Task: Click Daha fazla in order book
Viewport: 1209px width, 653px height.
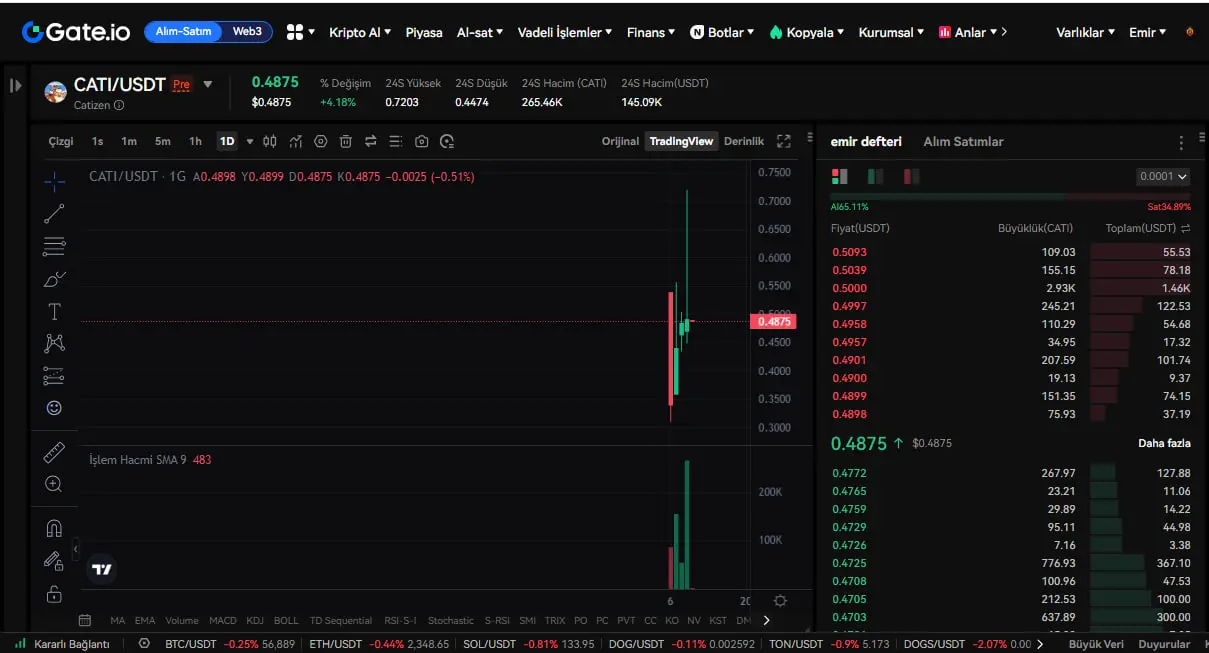Action: tap(1164, 443)
